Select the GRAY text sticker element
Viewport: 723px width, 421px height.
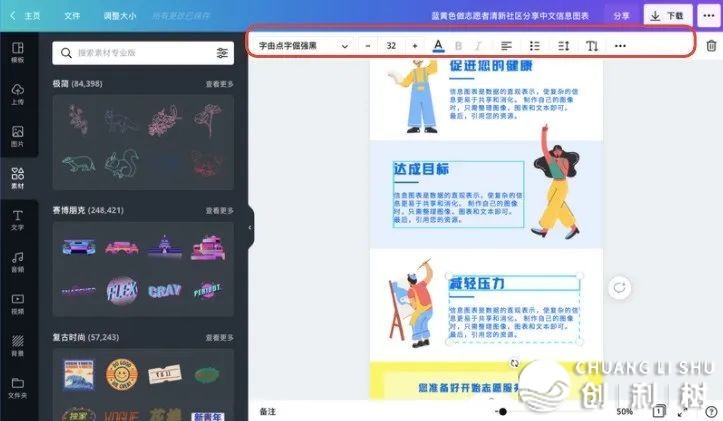pyautogui.click(x=165, y=291)
